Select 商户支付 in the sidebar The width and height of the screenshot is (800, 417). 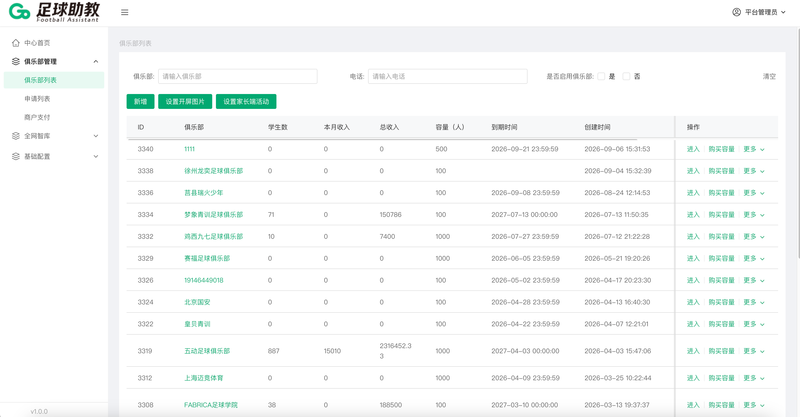[x=37, y=117]
